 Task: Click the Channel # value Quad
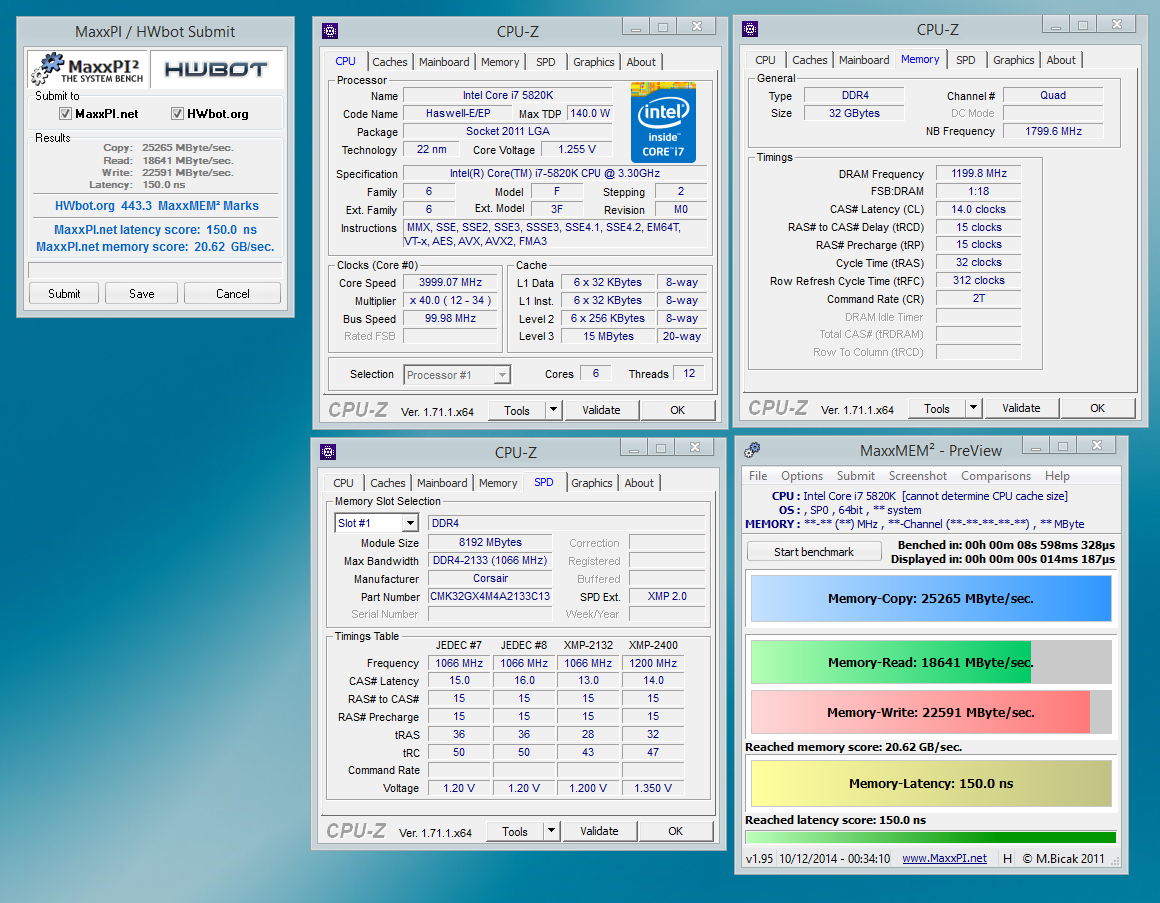pyautogui.click(x=1053, y=95)
